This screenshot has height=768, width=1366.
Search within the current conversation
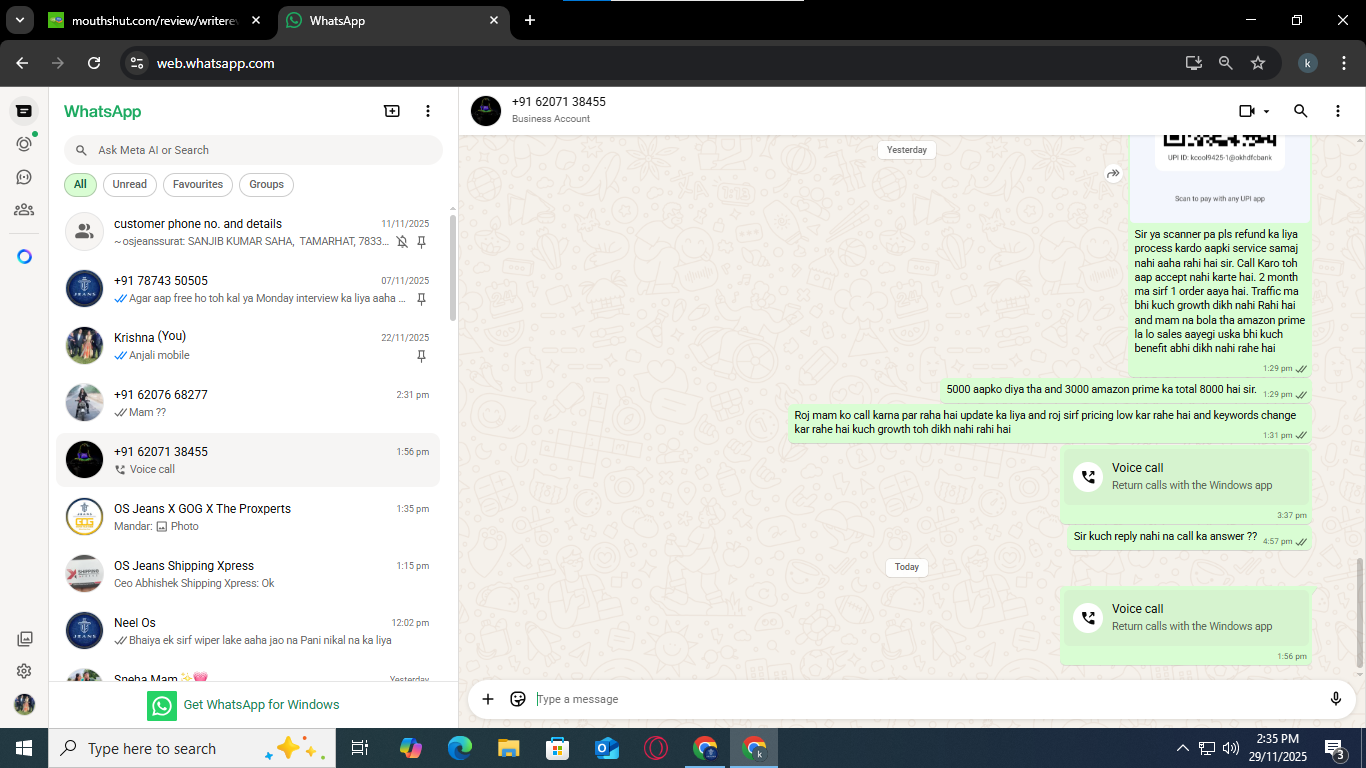click(1300, 111)
